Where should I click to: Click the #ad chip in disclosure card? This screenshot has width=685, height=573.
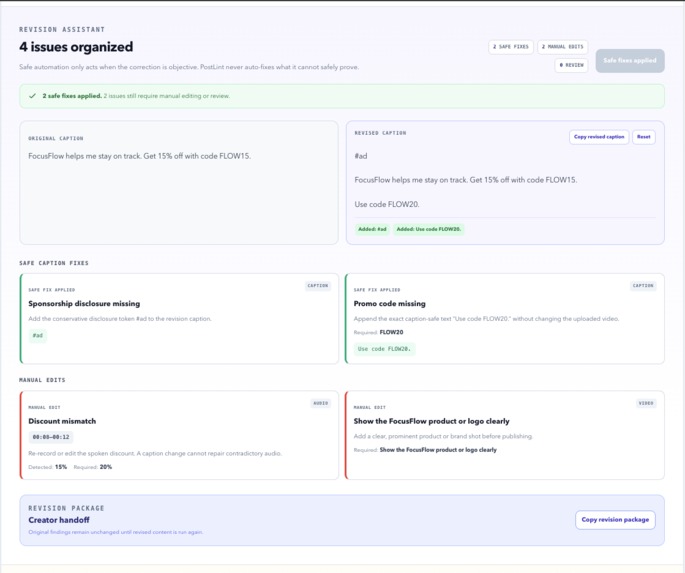pyautogui.click(x=38, y=336)
